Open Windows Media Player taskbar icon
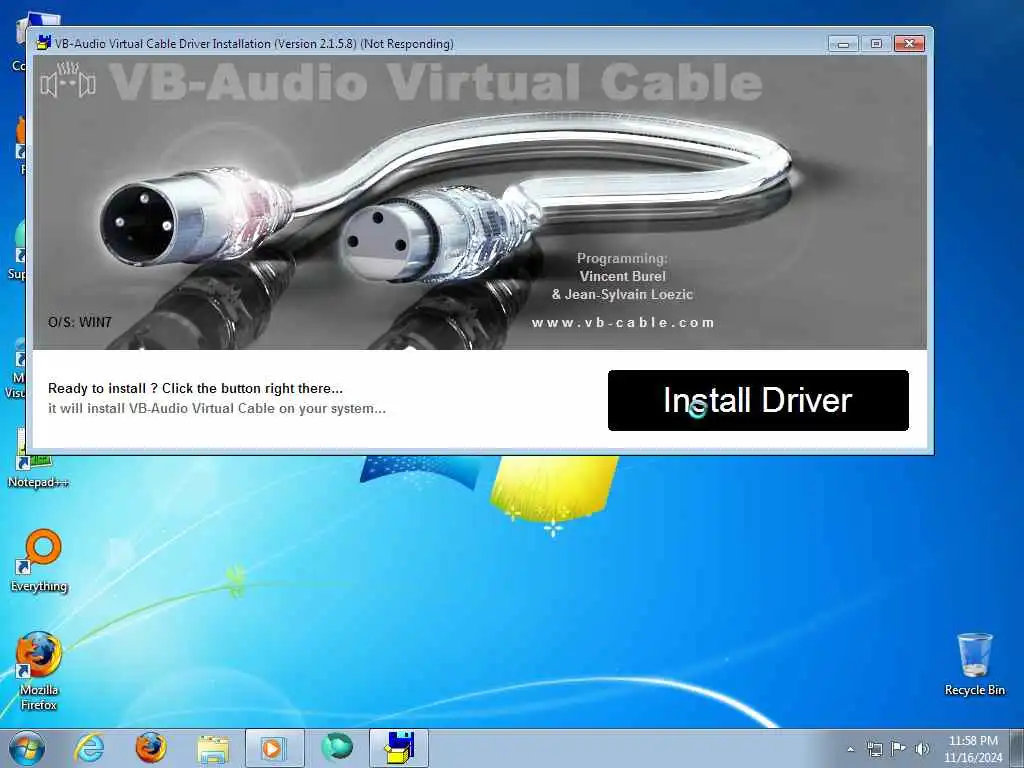1024x768 pixels. (x=274, y=748)
